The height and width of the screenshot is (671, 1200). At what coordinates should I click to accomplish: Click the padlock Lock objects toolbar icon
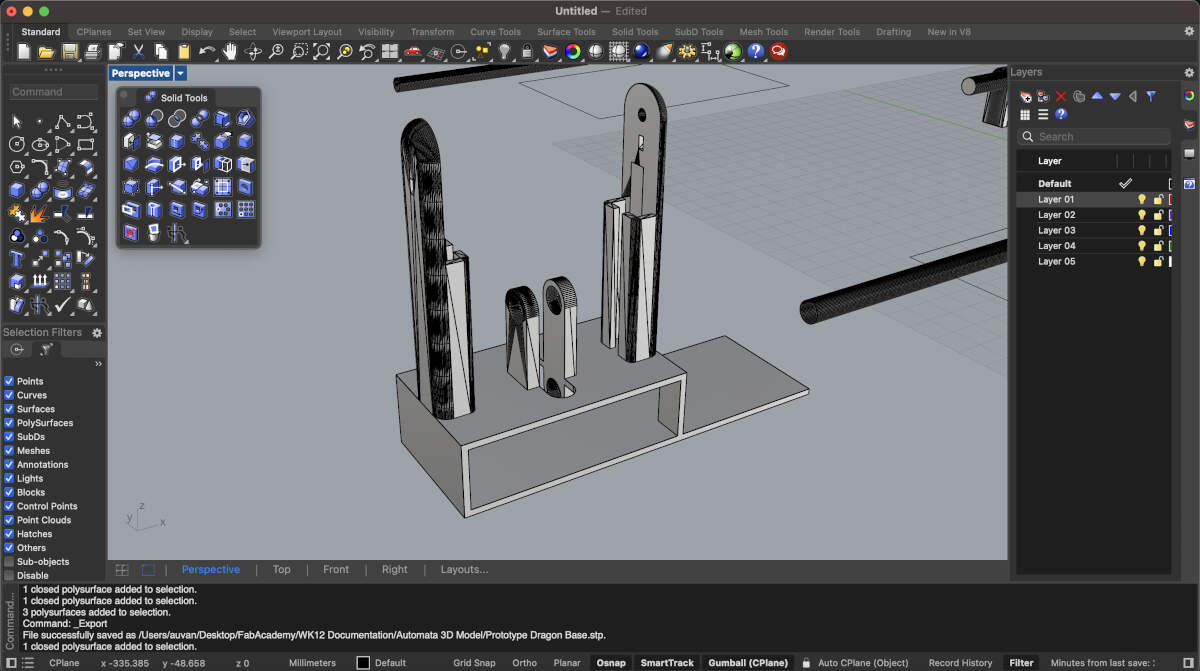tap(527, 50)
